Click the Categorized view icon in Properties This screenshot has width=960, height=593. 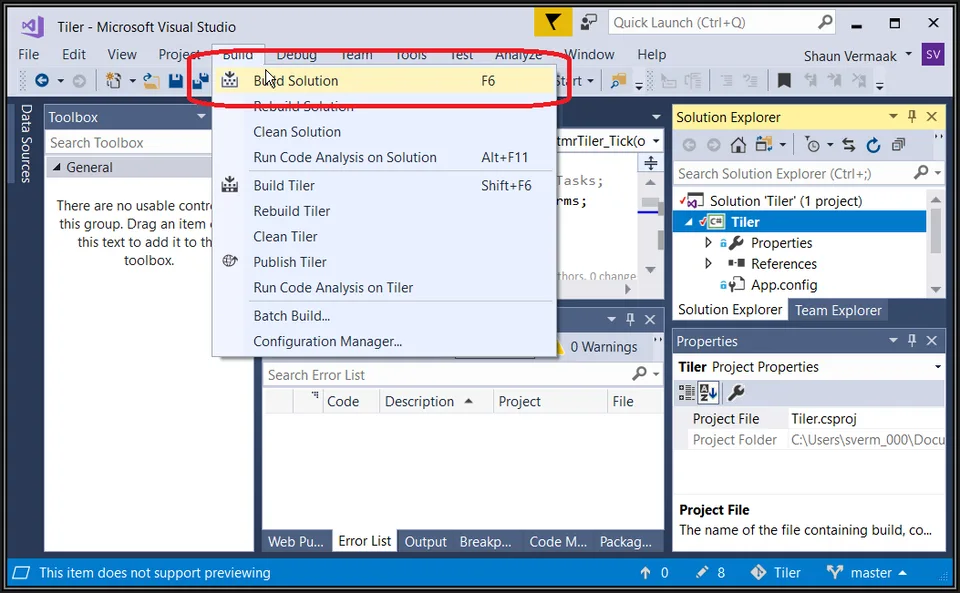(687, 392)
